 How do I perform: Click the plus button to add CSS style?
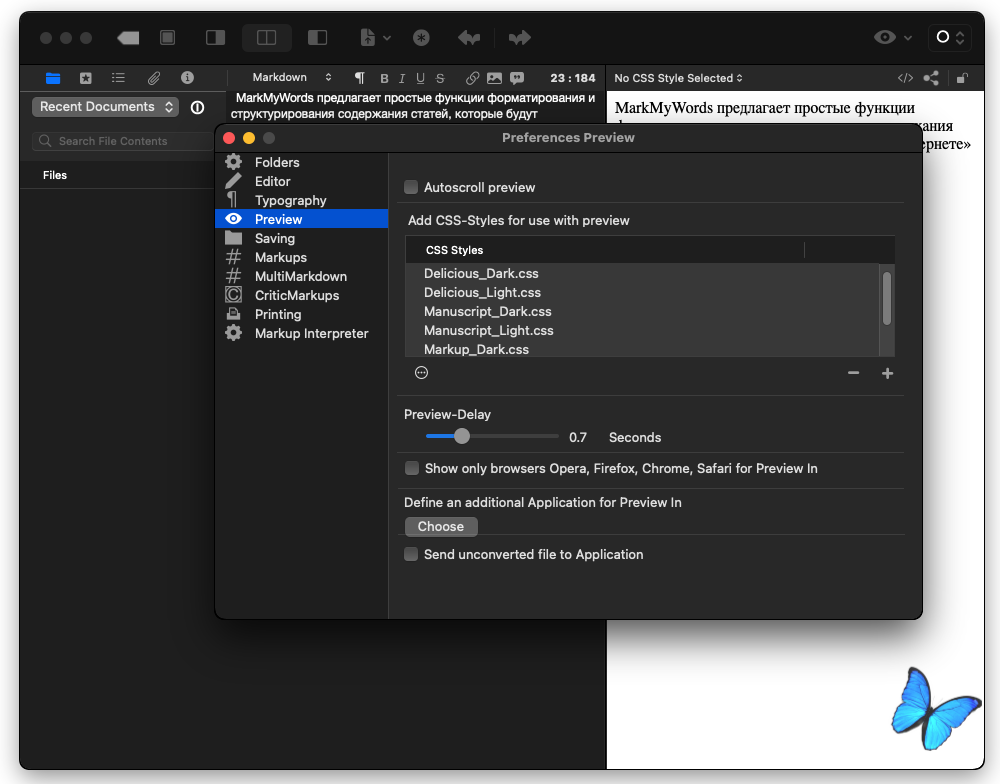887,373
